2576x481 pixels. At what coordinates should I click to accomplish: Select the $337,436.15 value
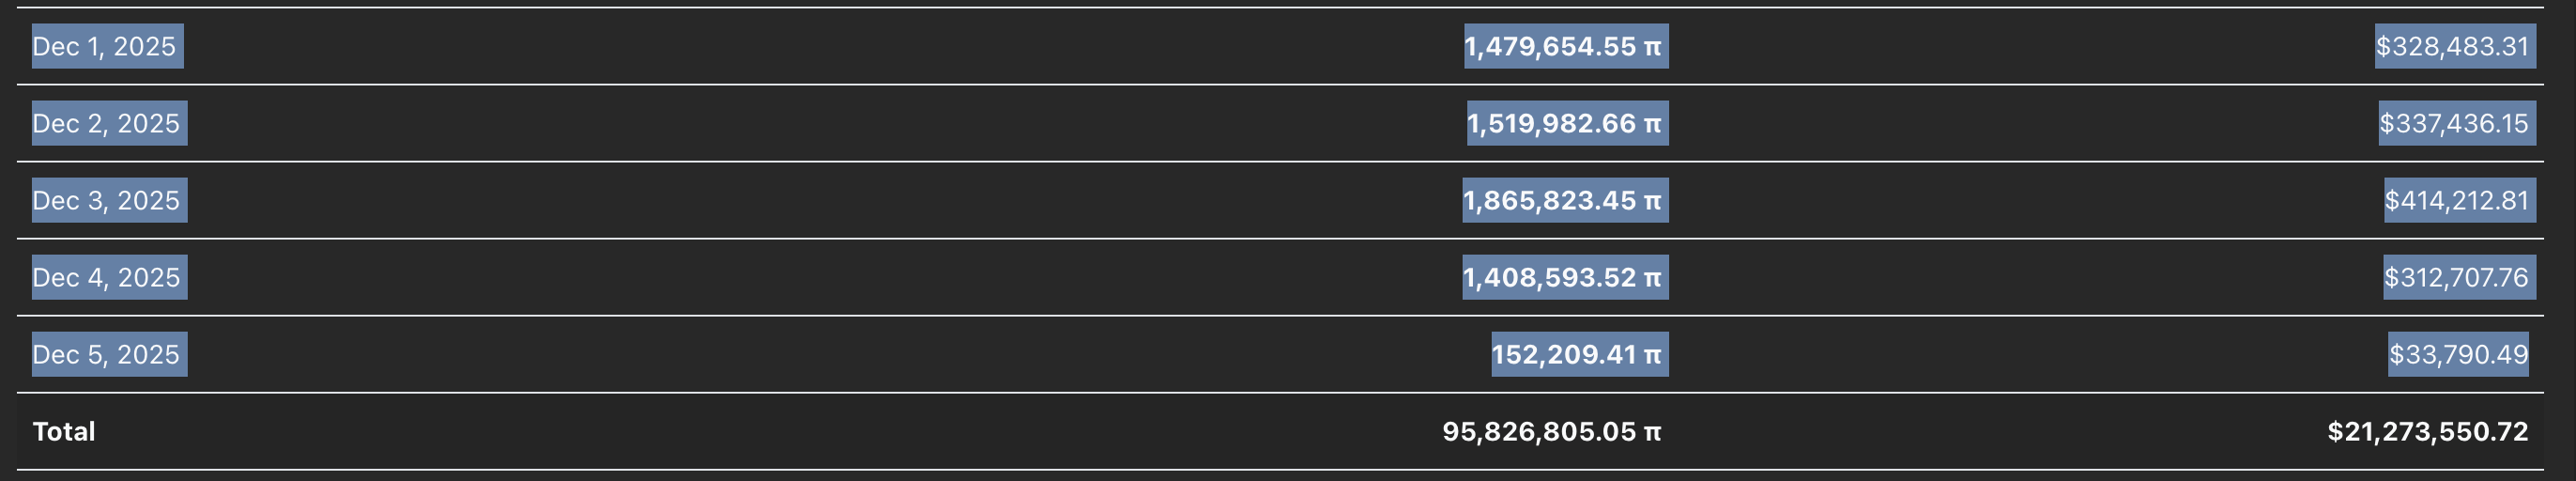click(2454, 124)
